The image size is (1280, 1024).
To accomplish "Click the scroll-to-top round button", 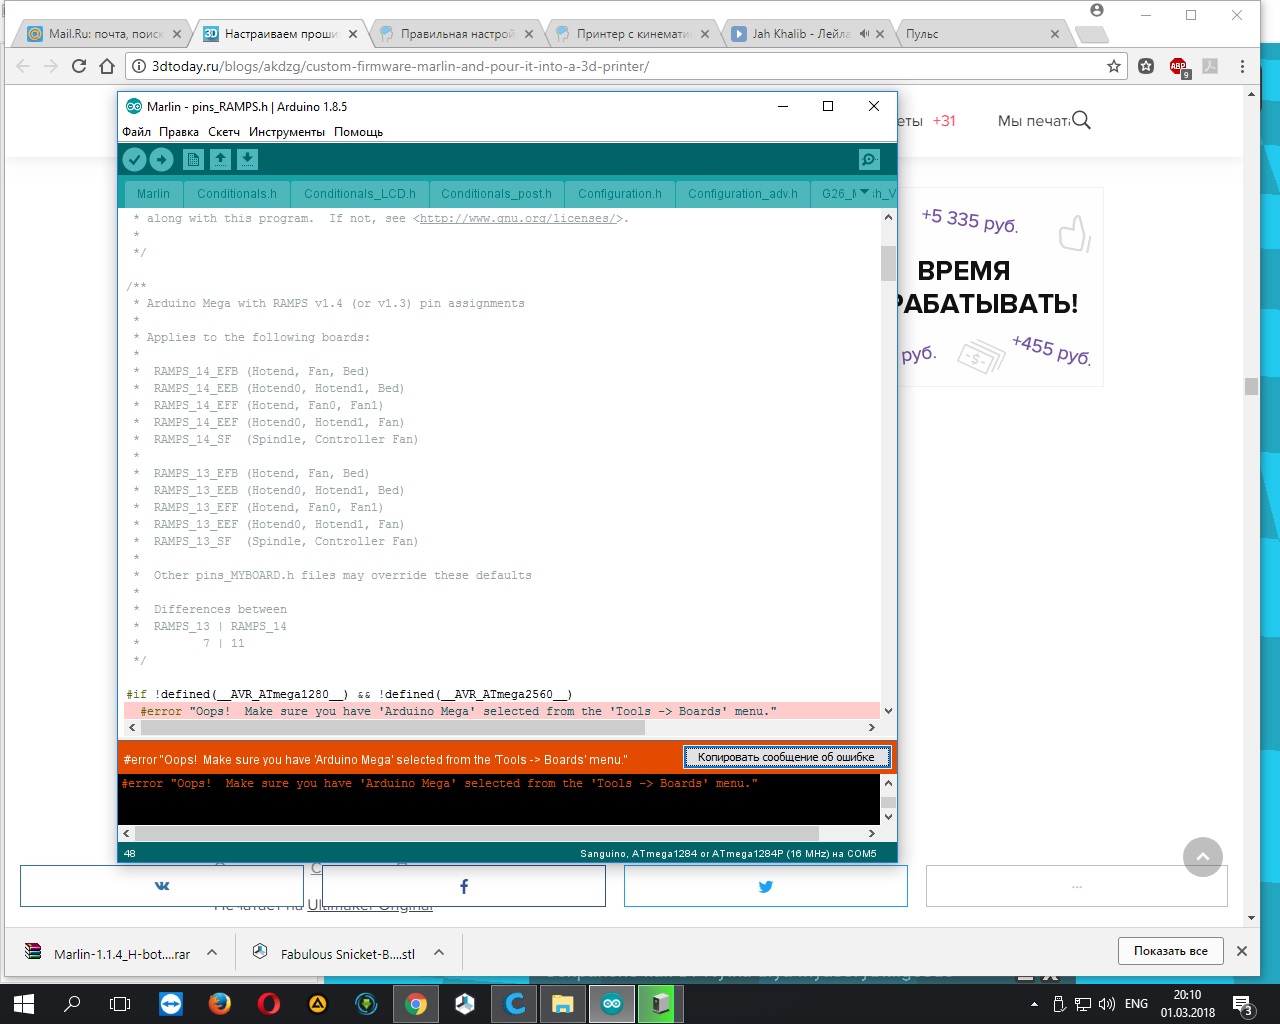I will 1202,857.
